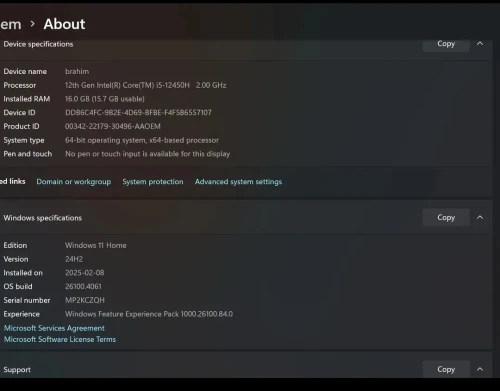Copy the Windows specifications
Image resolution: width=500 pixels, height=391 pixels.
click(x=446, y=217)
